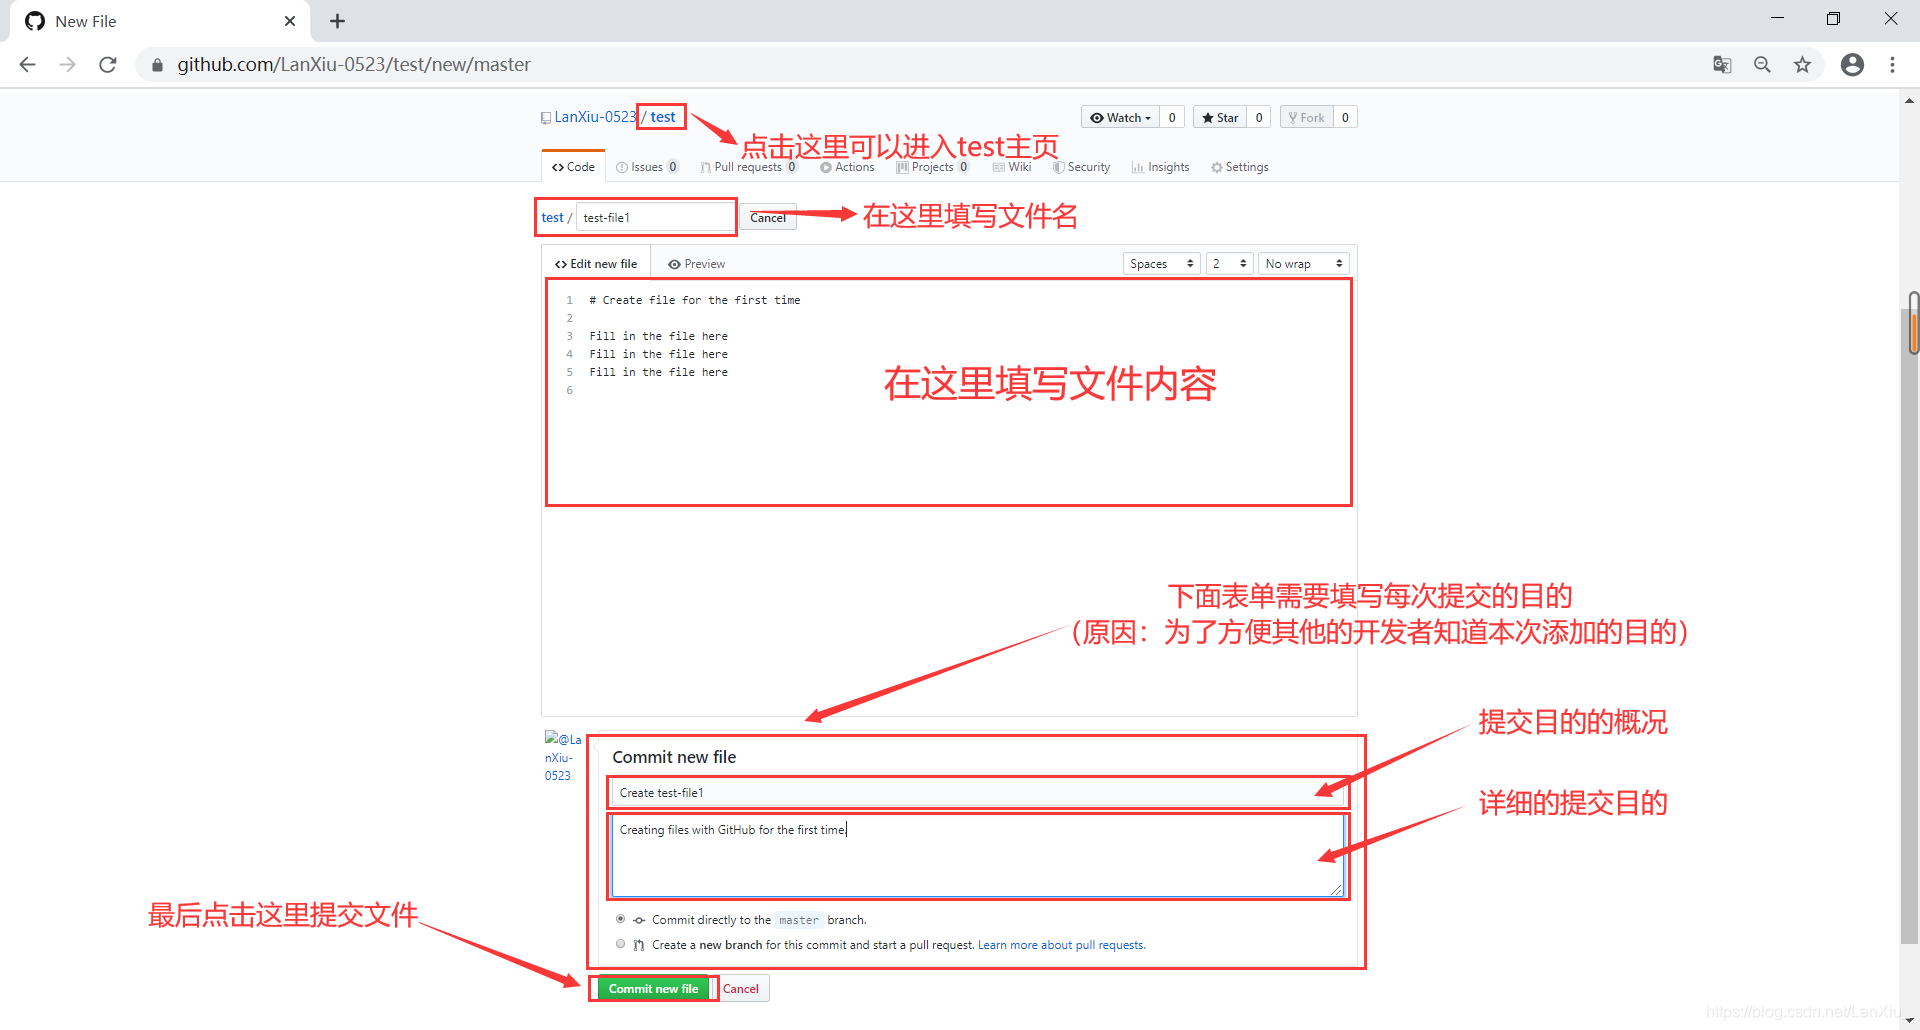This screenshot has height=1030, width=1920.
Task: Switch to the Preview tab
Action: [697, 264]
